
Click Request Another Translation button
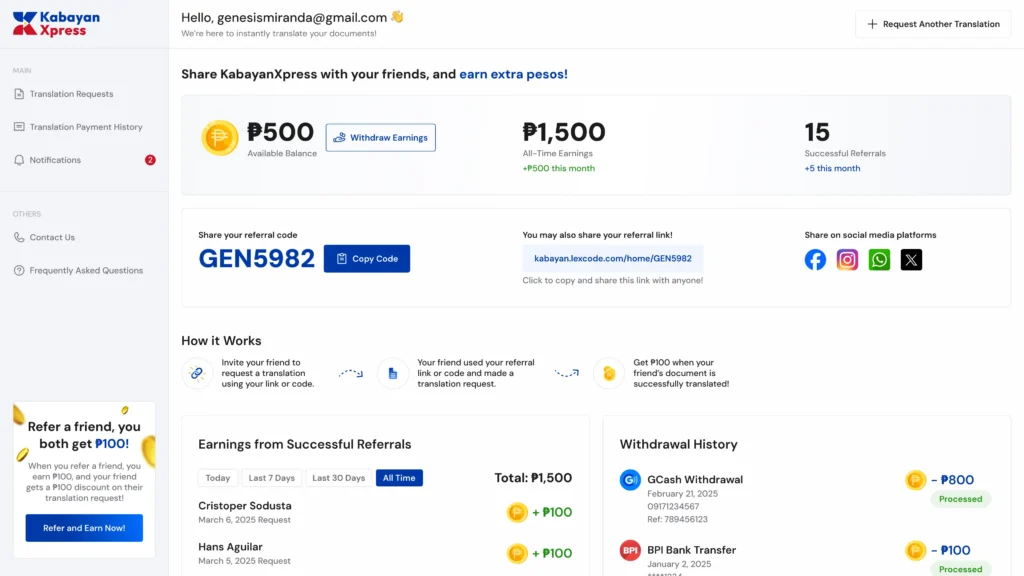pos(933,24)
